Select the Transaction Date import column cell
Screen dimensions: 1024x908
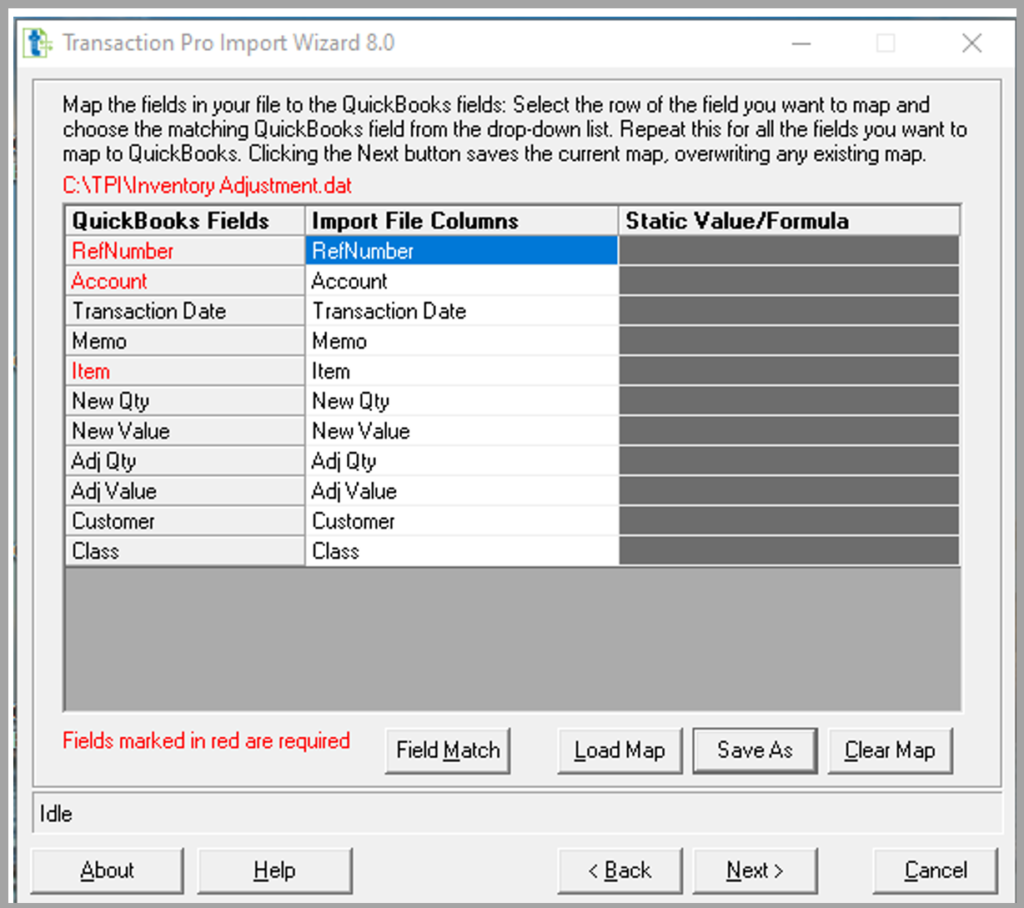461,311
